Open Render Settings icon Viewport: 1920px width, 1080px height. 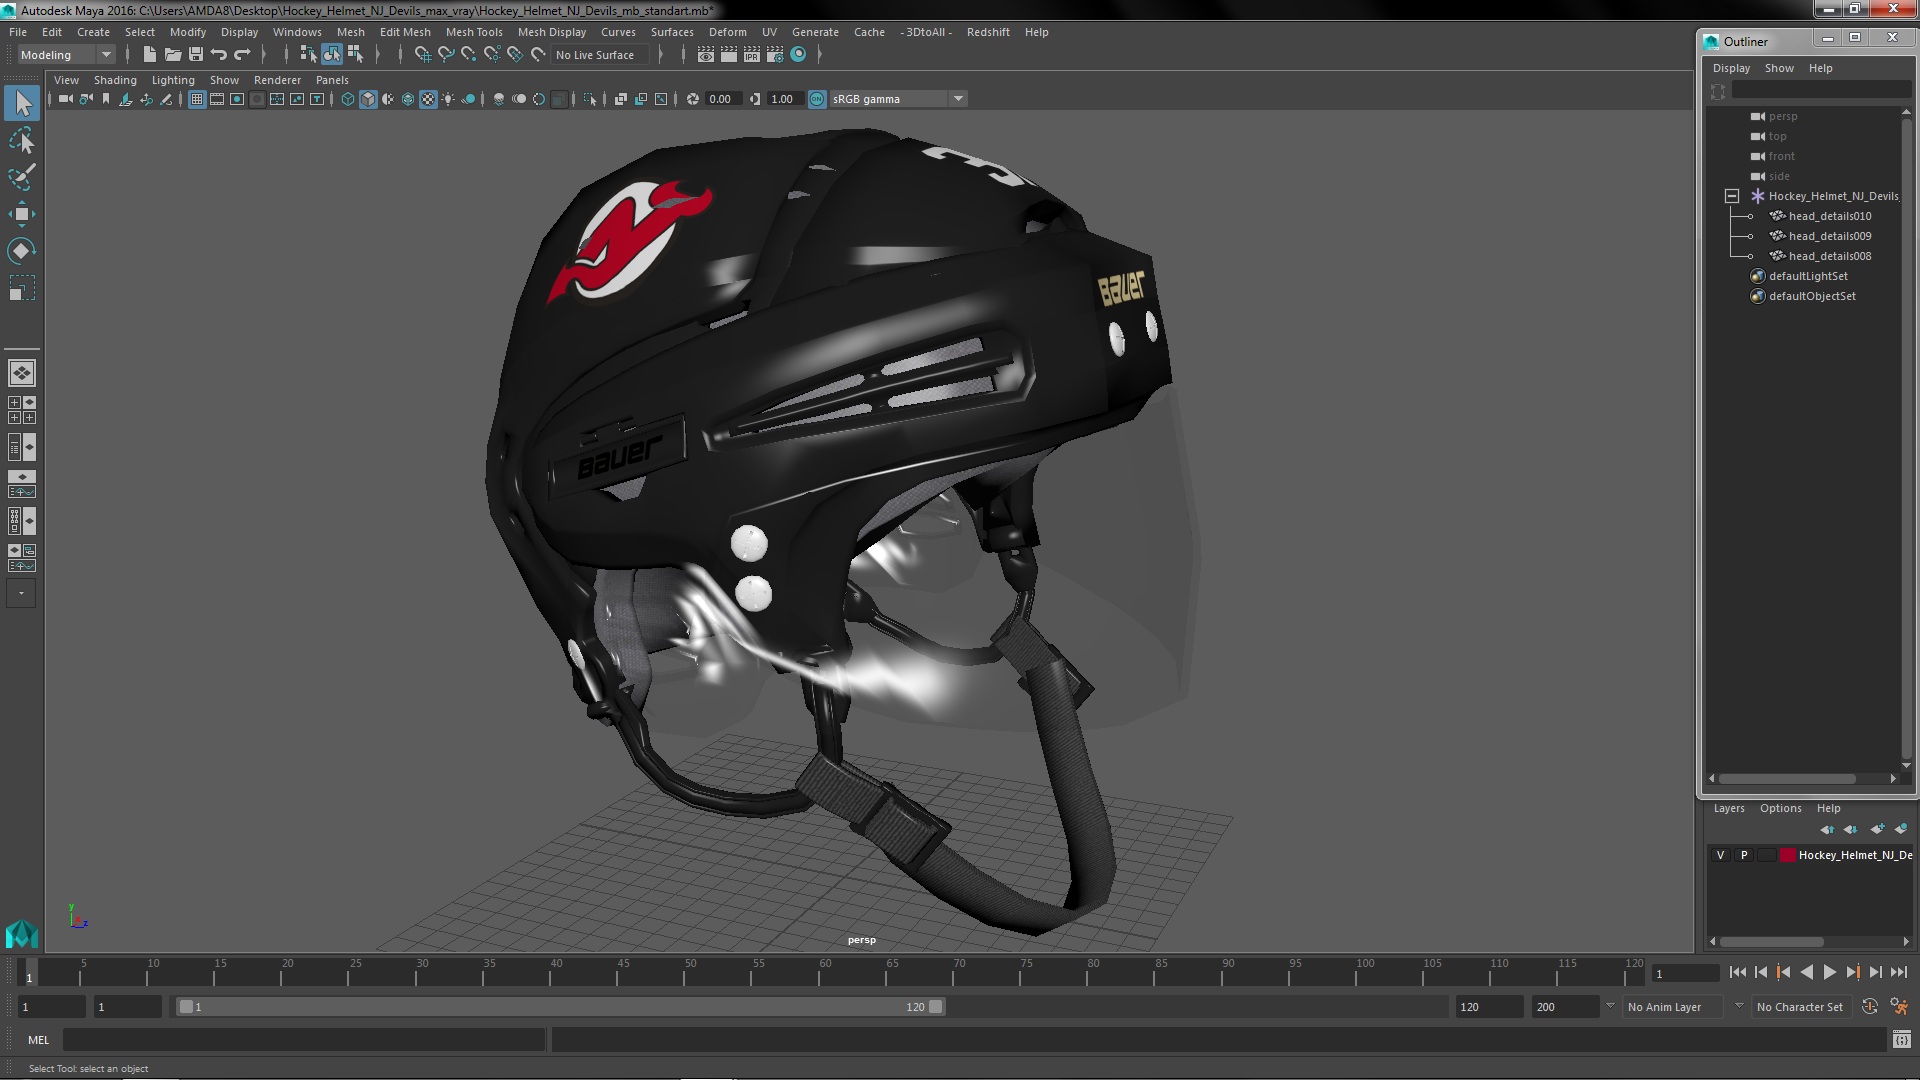[775, 55]
